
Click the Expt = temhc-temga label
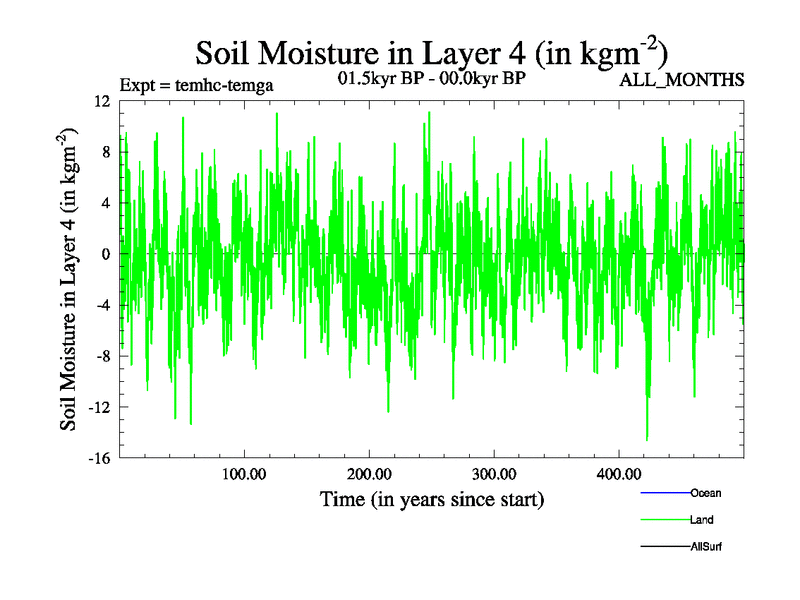click(x=196, y=85)
